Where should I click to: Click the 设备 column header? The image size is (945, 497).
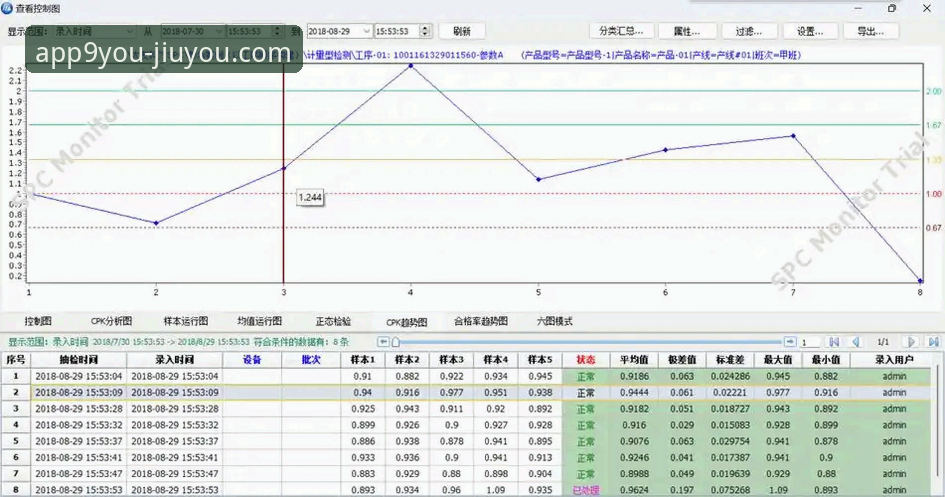click(252, 360)
